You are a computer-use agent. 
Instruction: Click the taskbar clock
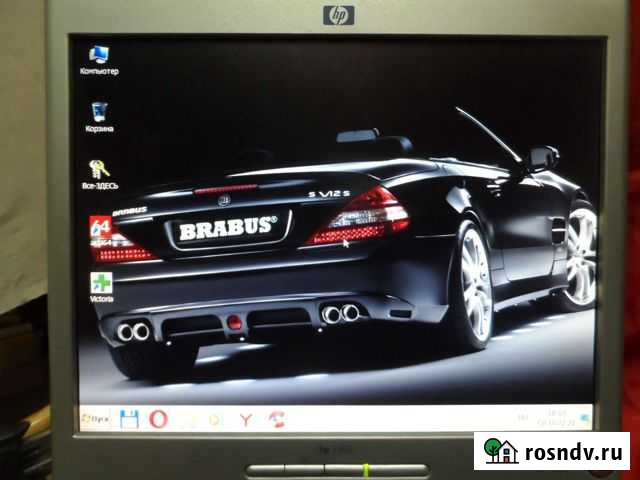pos(551,415)
